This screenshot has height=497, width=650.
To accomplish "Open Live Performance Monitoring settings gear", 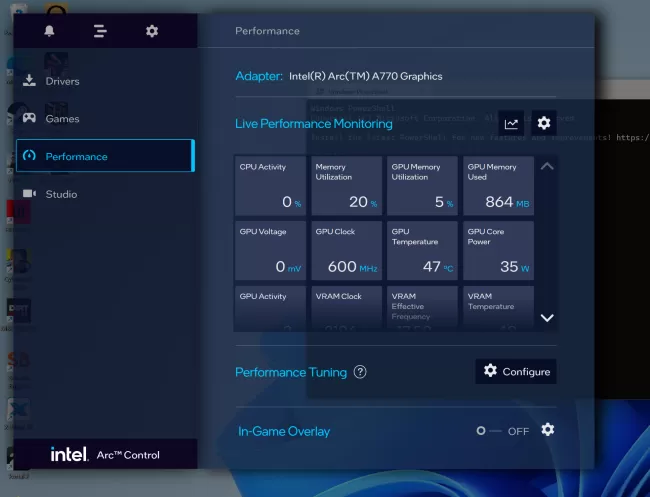I will click(x=544, y=123).
